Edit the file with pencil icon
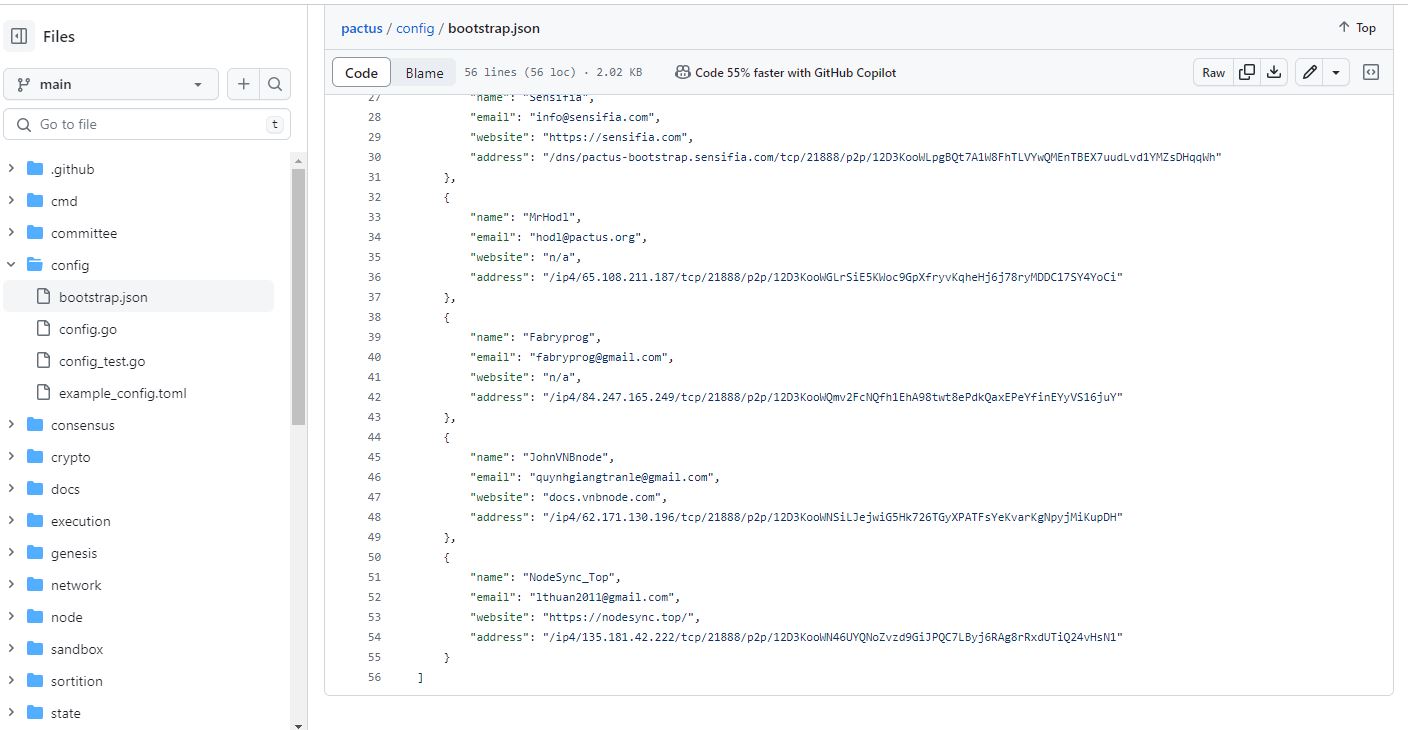This screenshot has height=730, width=1408. (1309, 73)
